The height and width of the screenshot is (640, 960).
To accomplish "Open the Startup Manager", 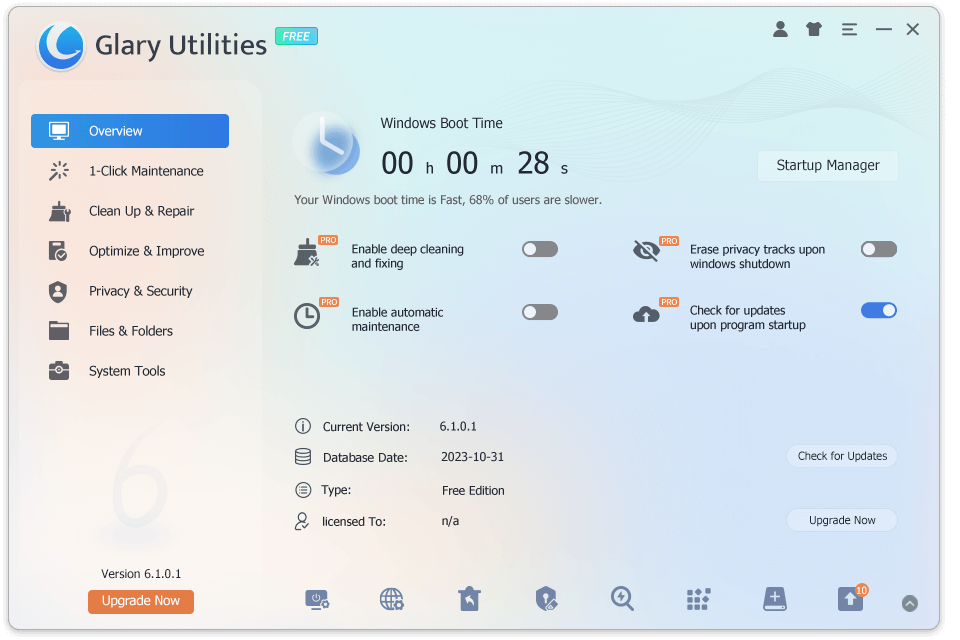I will [x=827, y=165].
